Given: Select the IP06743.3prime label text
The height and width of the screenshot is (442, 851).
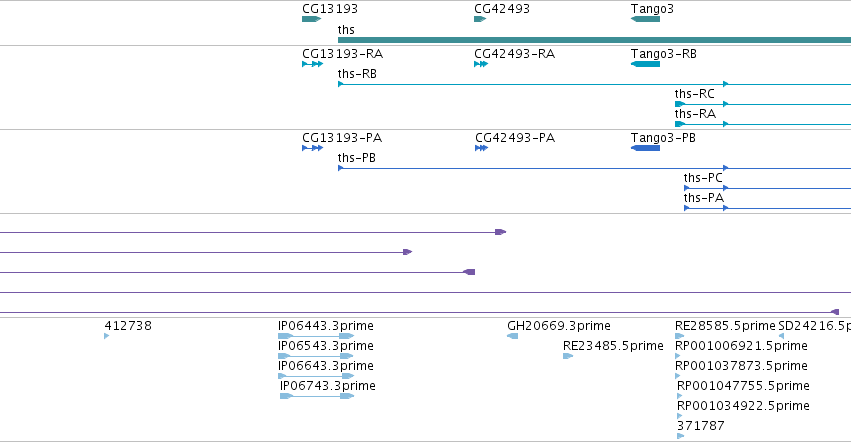Looking at the screenshot, I should click(328, 386).
